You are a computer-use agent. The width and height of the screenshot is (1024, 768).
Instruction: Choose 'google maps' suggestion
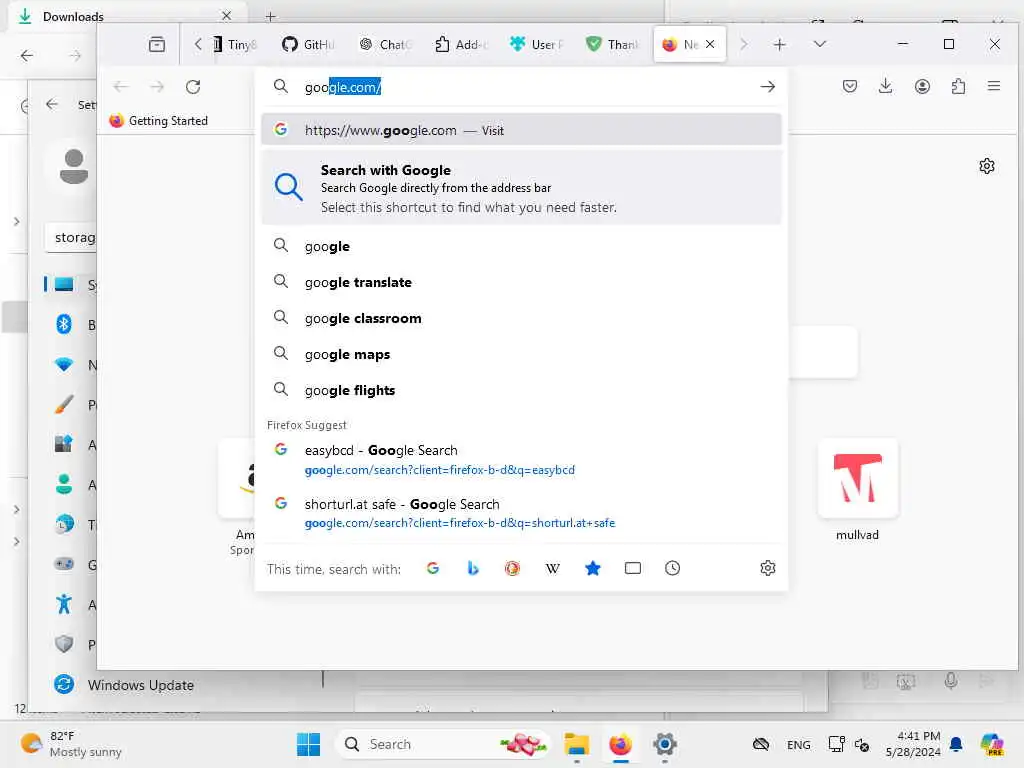click(521, 354)
